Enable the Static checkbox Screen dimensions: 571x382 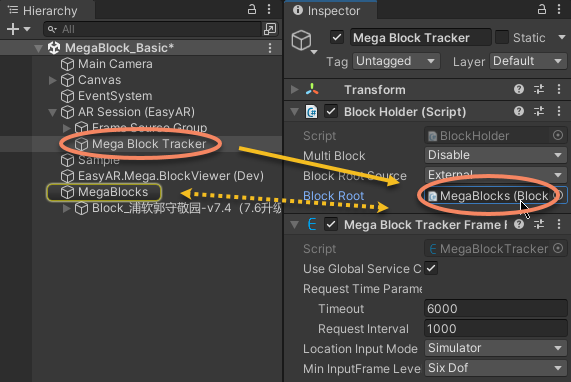click(502, 38)
